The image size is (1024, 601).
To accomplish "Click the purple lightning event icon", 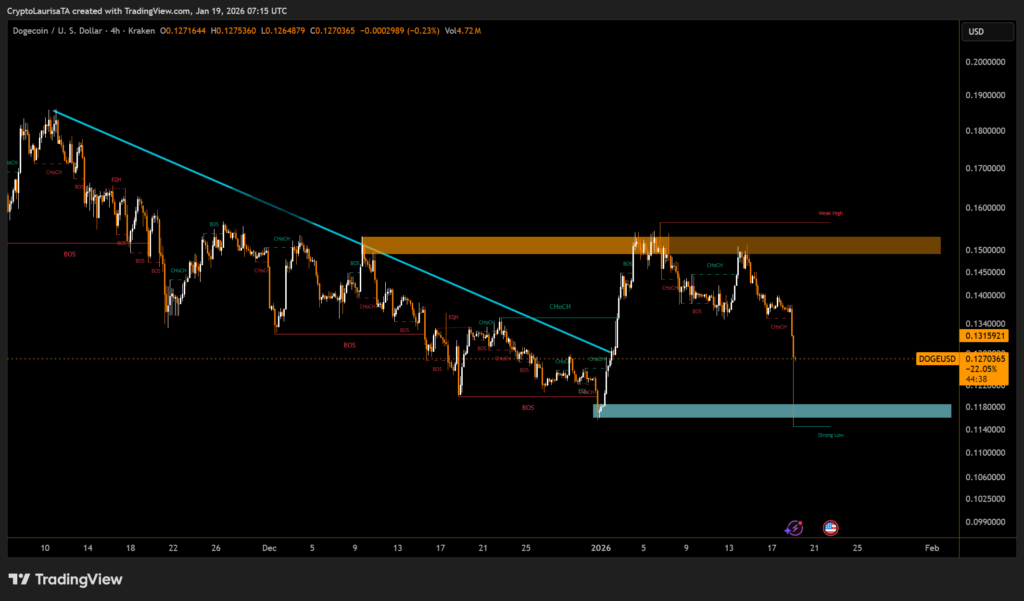I will [794, 527].
